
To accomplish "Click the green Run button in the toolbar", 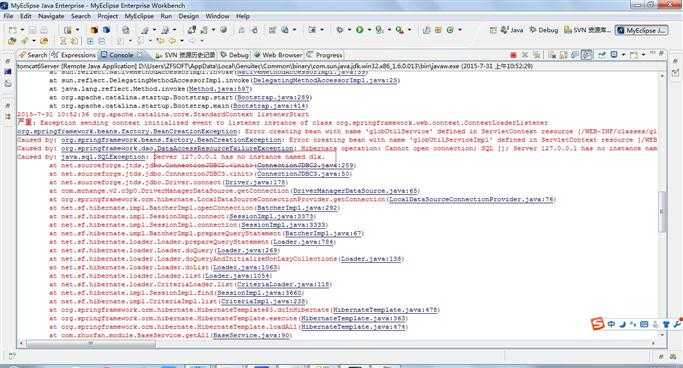I will pos(360,30).
